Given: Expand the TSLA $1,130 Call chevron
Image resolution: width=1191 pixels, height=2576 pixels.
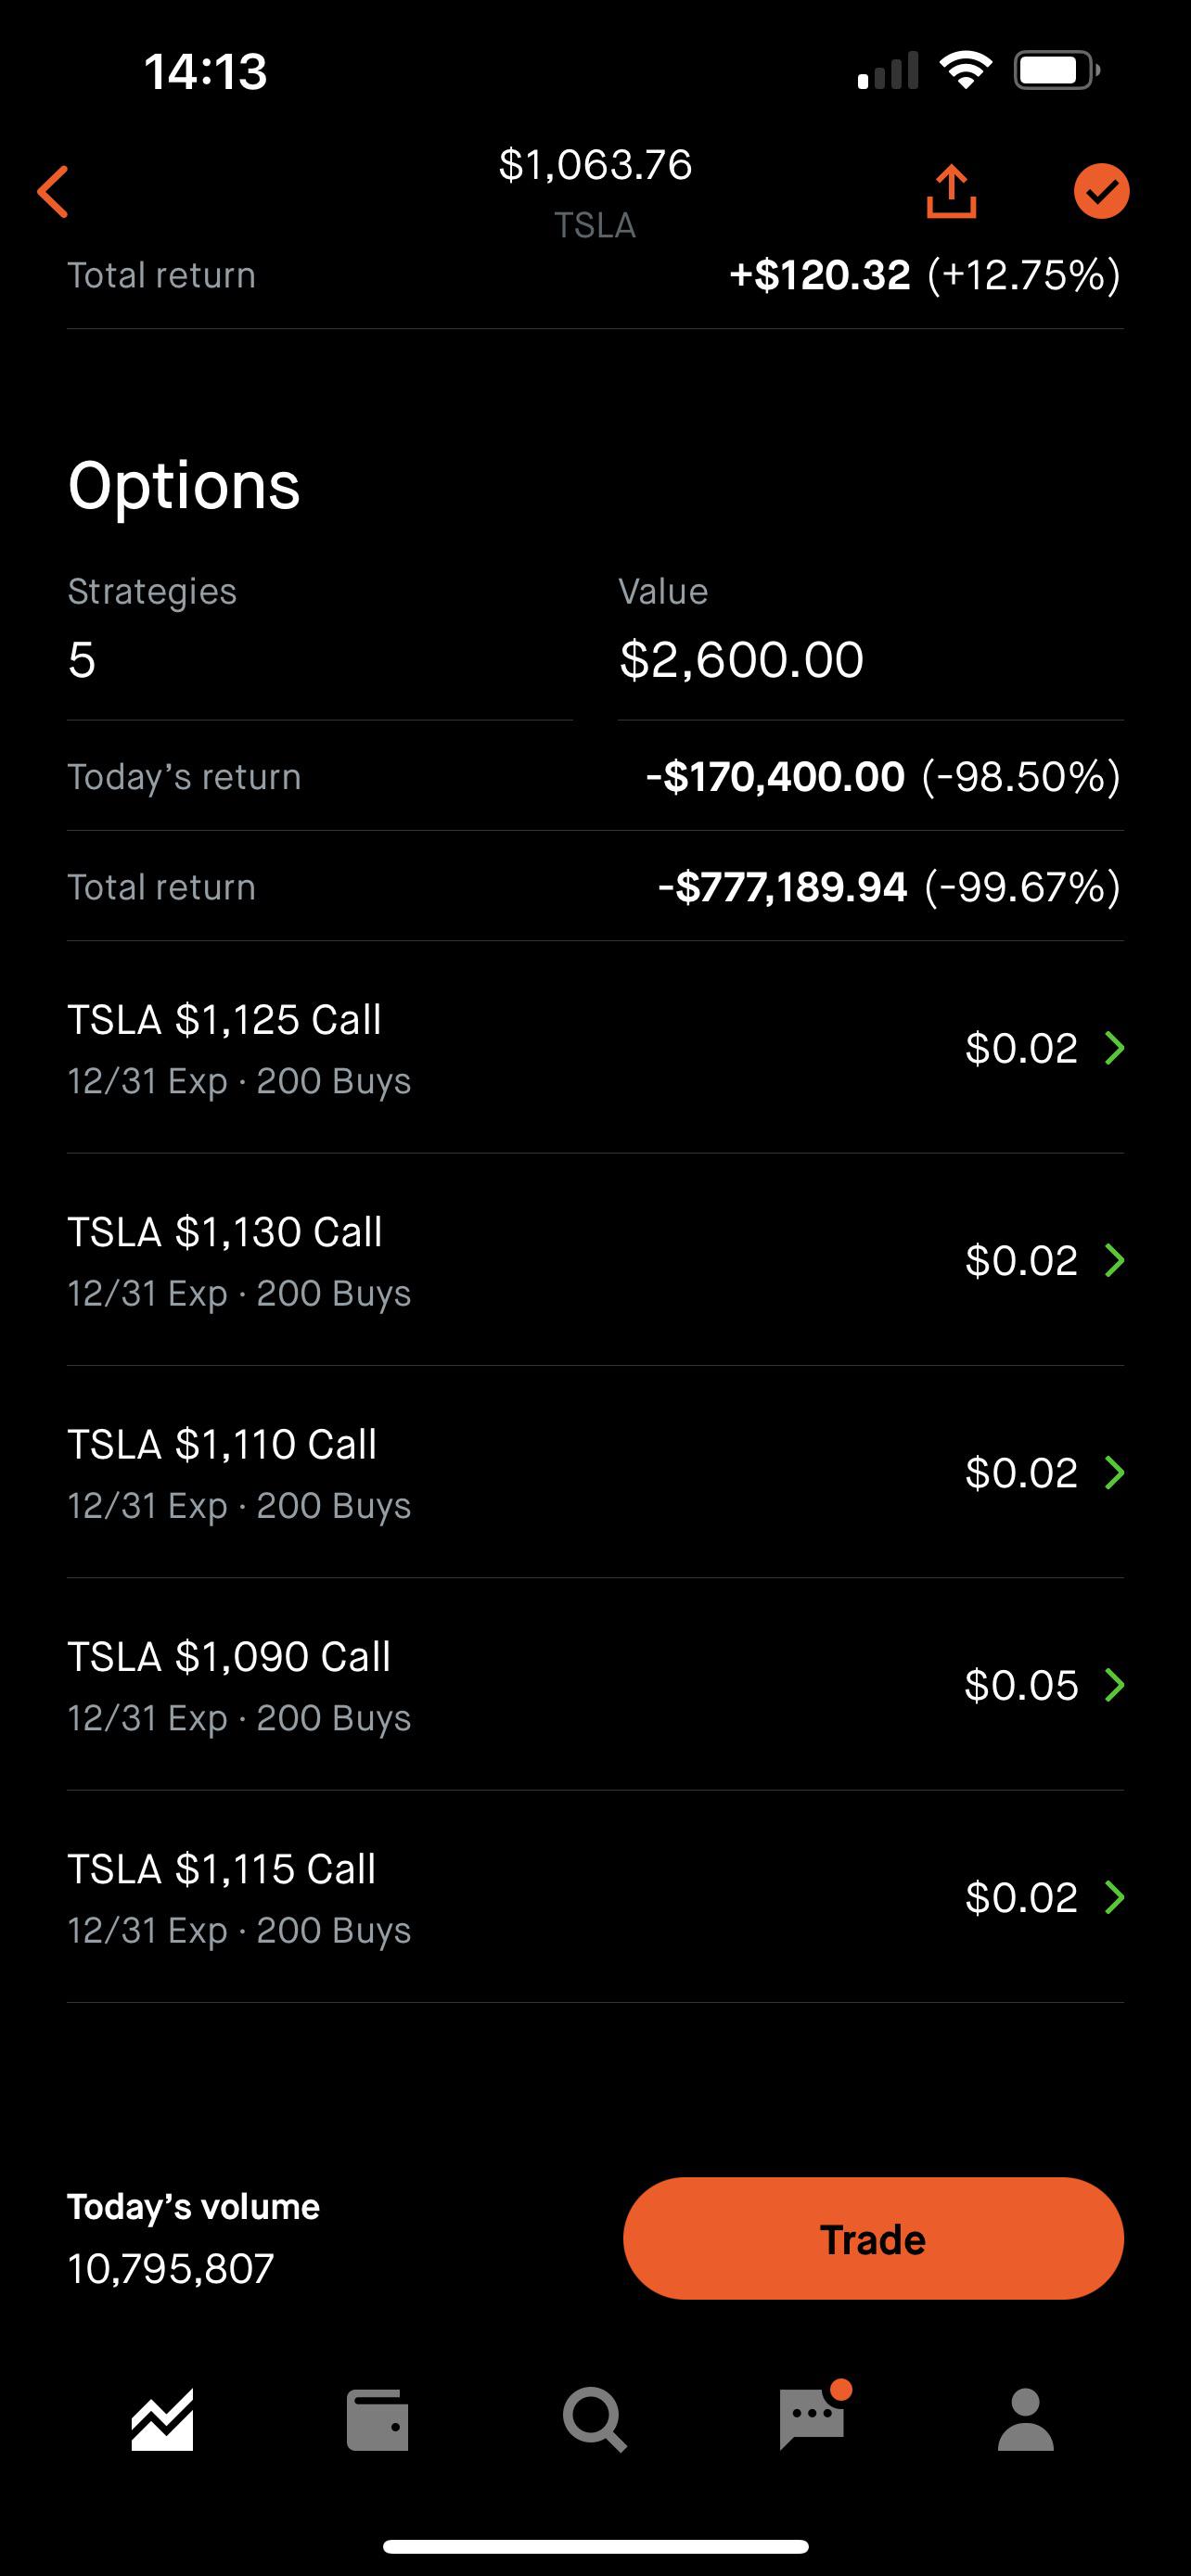Looking at the screenshot, I should pos(1114,1260).
